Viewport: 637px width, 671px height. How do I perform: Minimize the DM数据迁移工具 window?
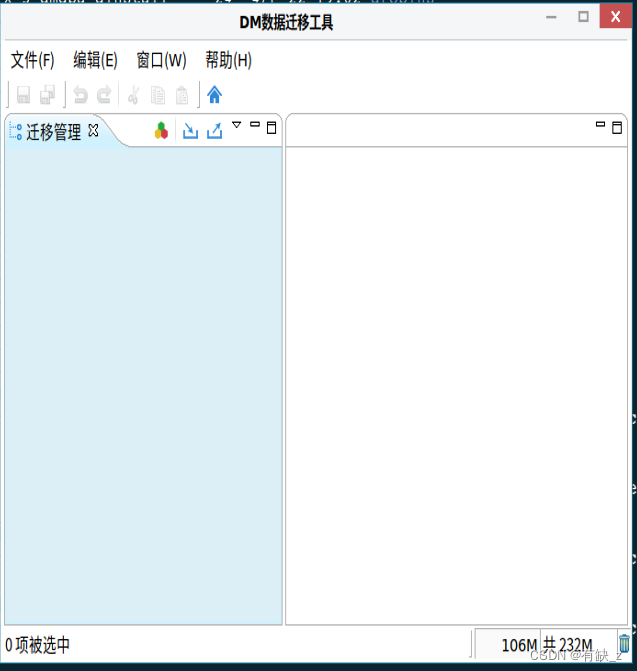[x=551, y=17]
